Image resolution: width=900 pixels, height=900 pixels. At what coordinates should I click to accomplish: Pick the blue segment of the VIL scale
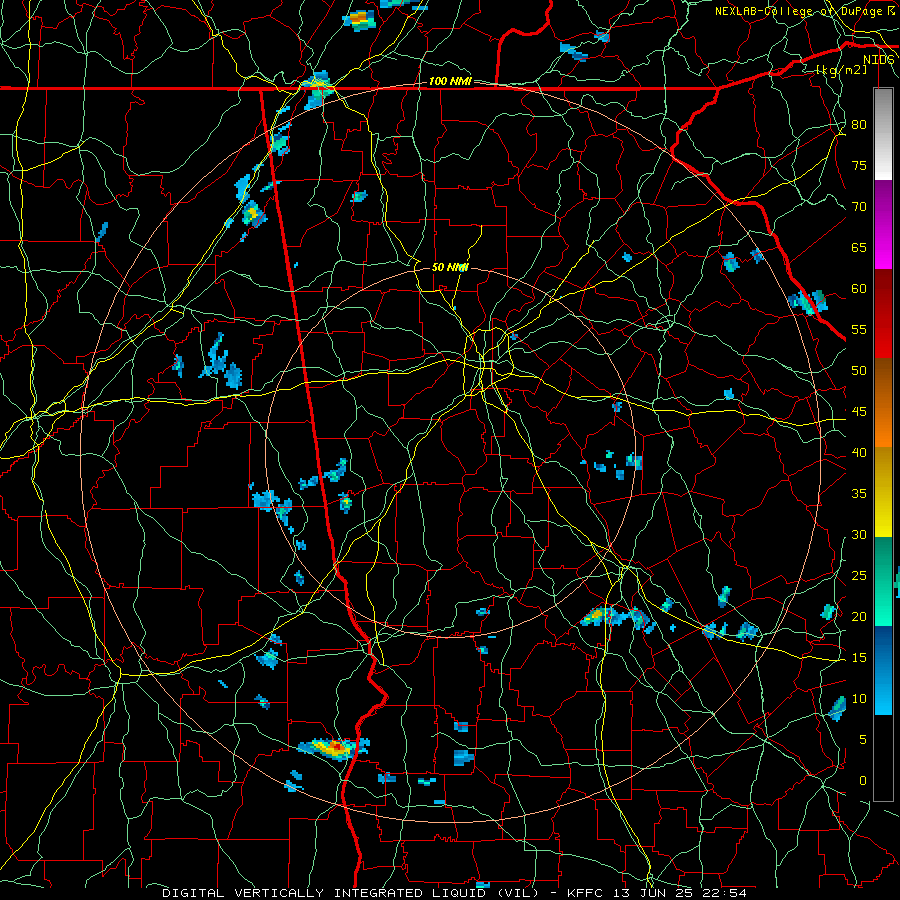(x=883, y=670)
